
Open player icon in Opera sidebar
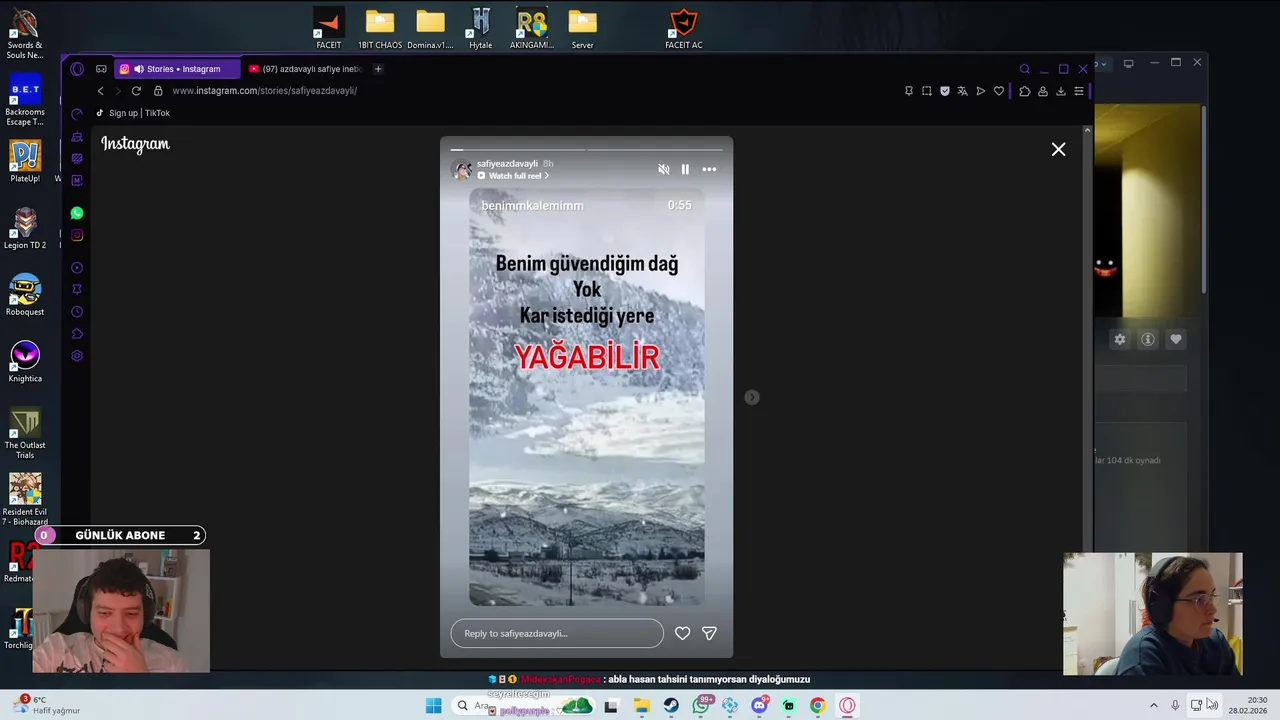(77, 268)
